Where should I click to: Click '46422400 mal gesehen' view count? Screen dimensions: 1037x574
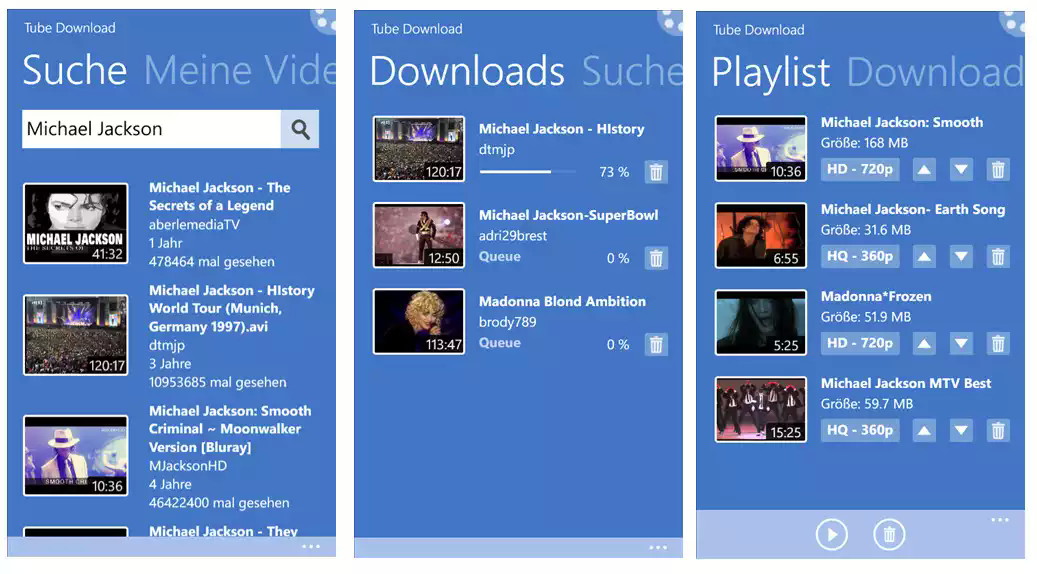219,503
